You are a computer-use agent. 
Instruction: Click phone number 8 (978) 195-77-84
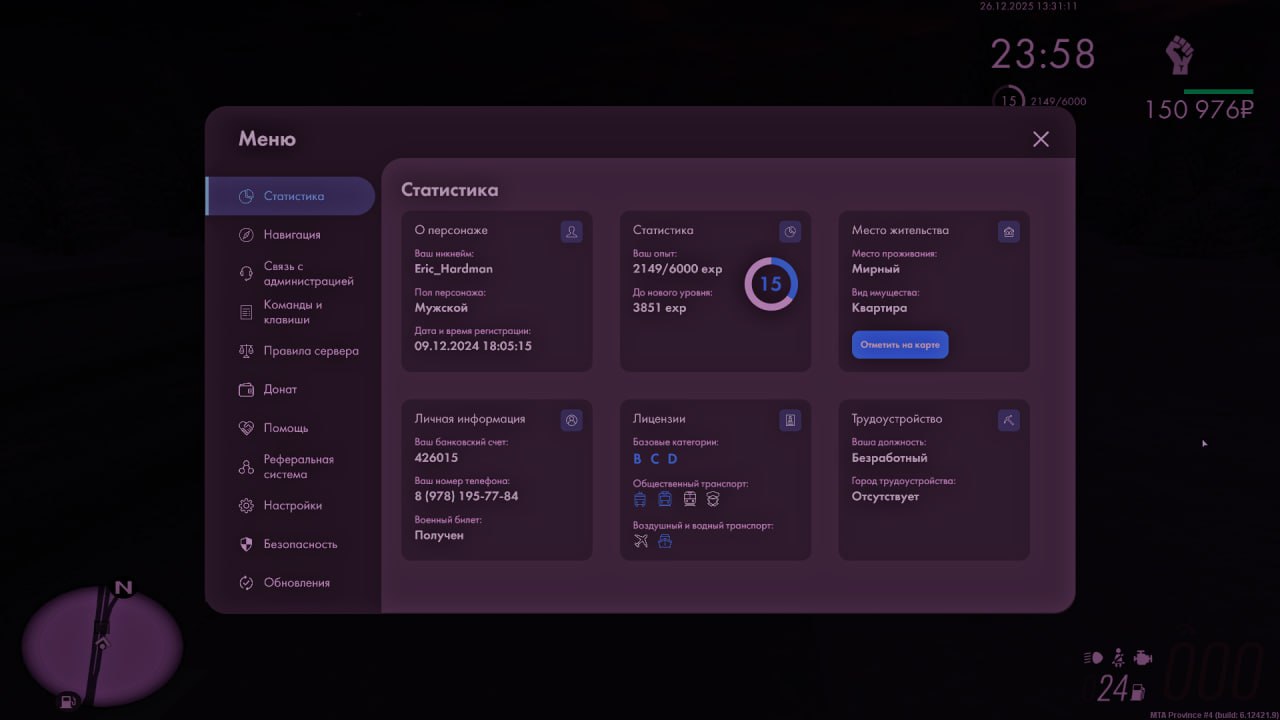(x=466, y=496)
